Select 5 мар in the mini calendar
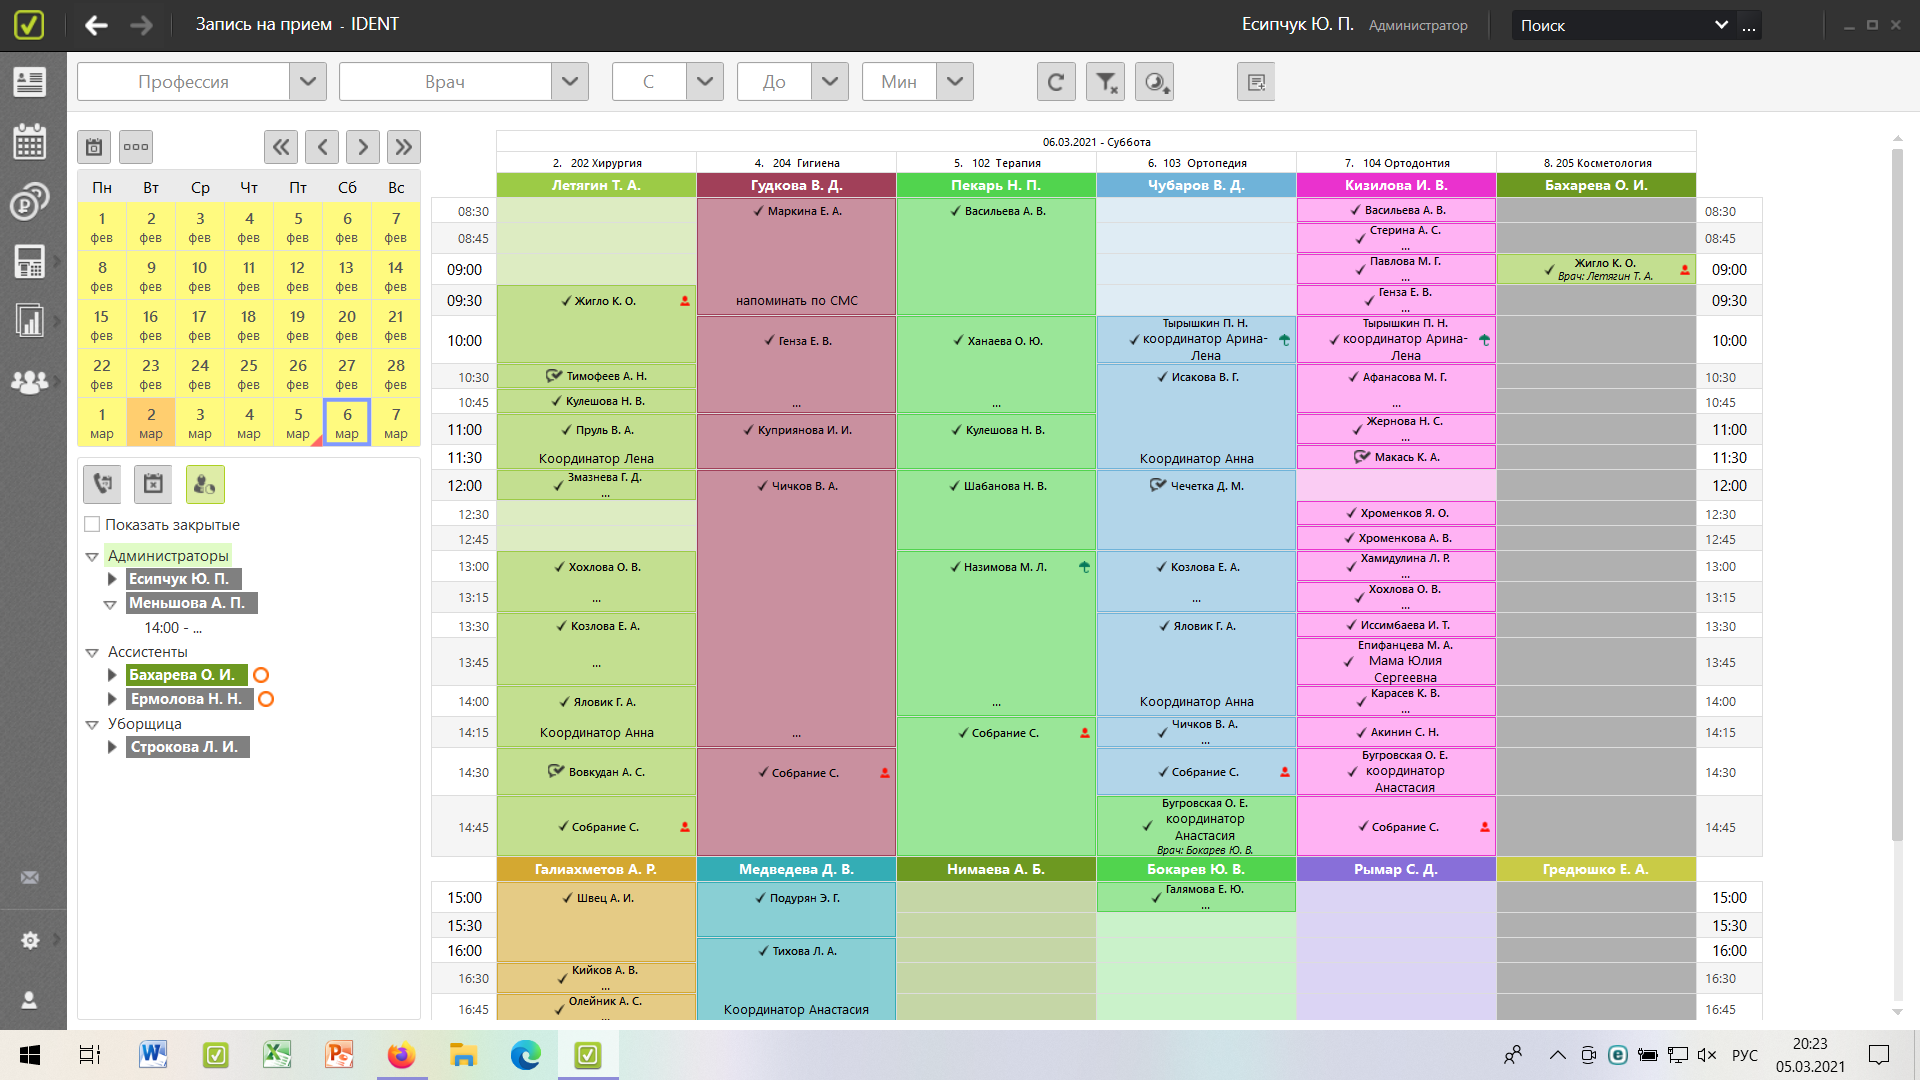Image resolution: width=1920 pixels, height=1080 pixels. point(298,422)
